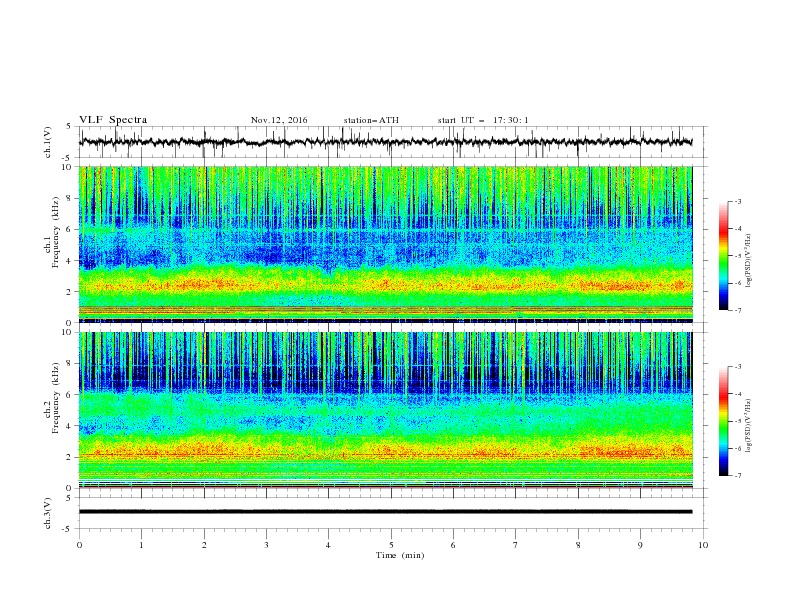Click the log(PSD) label beside ch.1 color scale
The height and width of the screenshot is (612, 792).
(749, 261)
